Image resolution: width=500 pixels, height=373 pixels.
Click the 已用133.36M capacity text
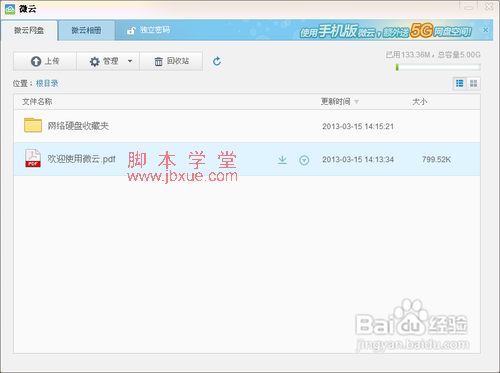pyautogui.click(x=408, y=55)
